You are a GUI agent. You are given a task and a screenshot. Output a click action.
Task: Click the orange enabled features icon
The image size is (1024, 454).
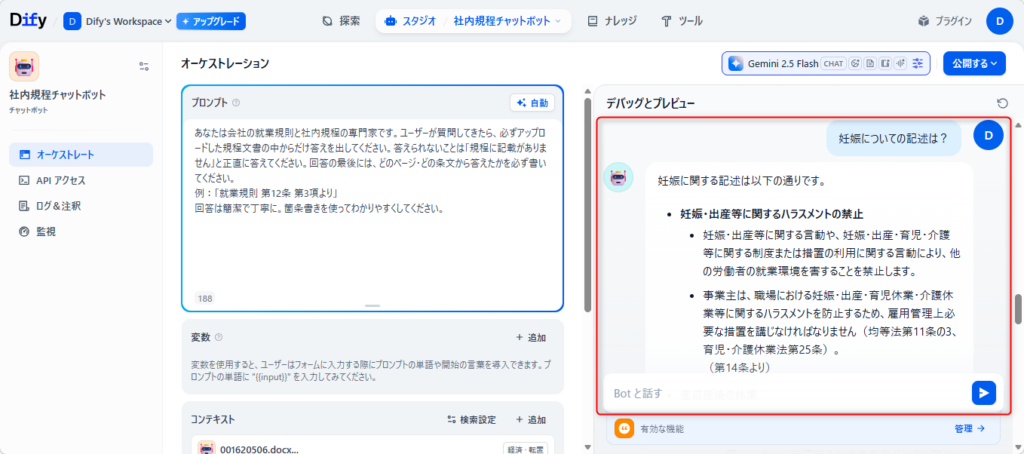point(624,428)
